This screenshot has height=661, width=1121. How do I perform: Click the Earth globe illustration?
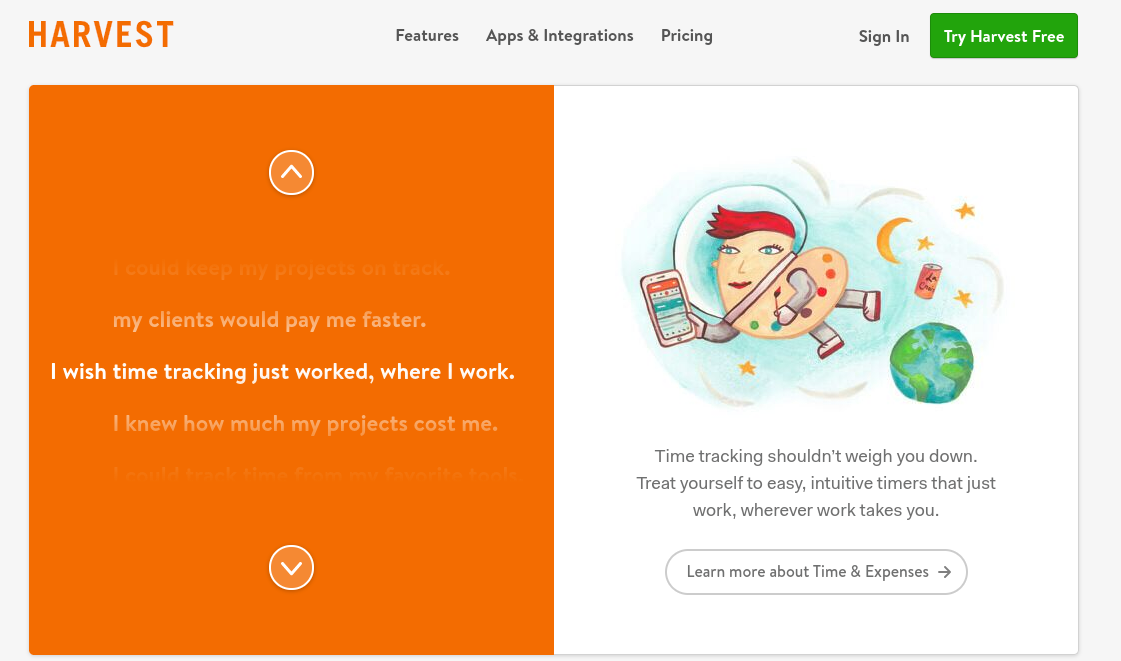pyautogui.click(x=932, y=363)
